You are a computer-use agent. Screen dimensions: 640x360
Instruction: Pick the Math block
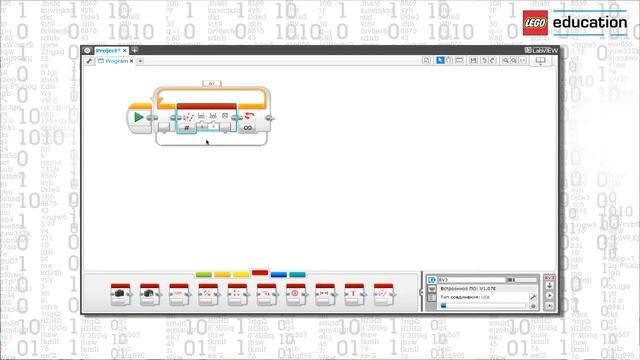(x=237, y=294)
